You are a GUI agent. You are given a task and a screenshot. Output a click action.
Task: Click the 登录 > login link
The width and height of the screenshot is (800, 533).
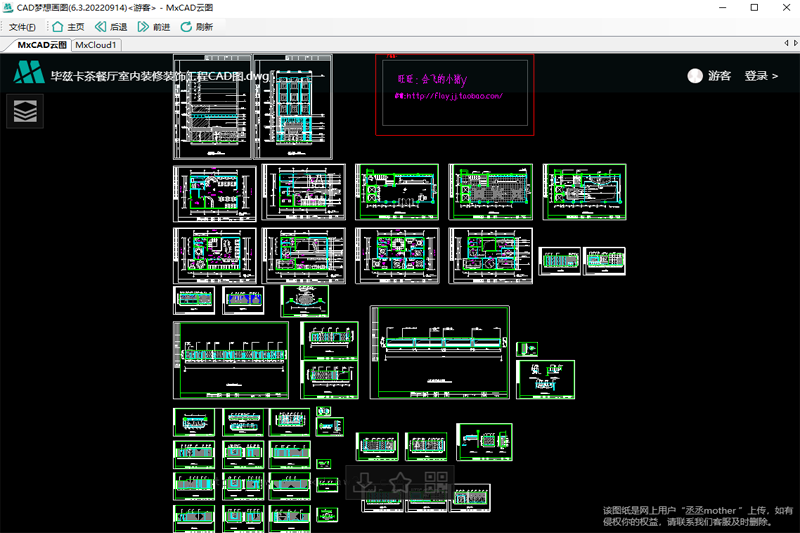click(760, 76)
